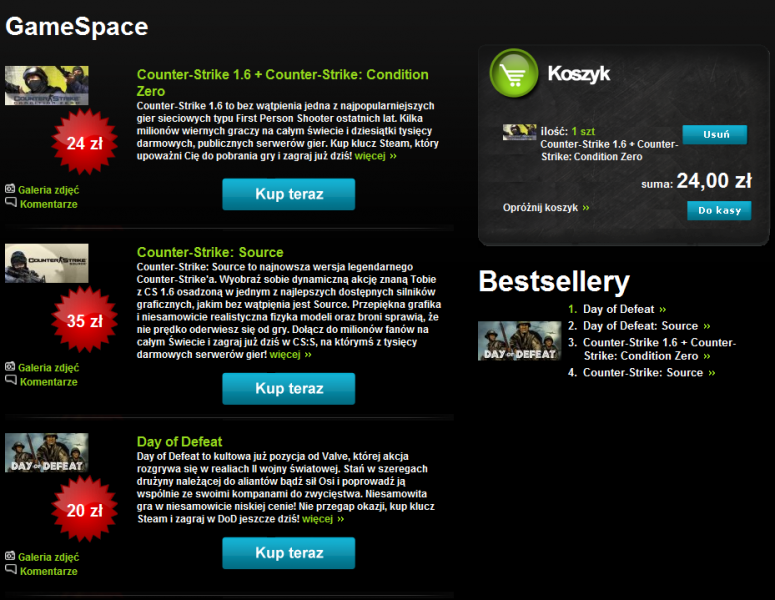The width and height of the screenshot is (775, 600).
Task: Buy Counter-Strike 1.6 with Kup teraz button
Action: pos(289,194)
